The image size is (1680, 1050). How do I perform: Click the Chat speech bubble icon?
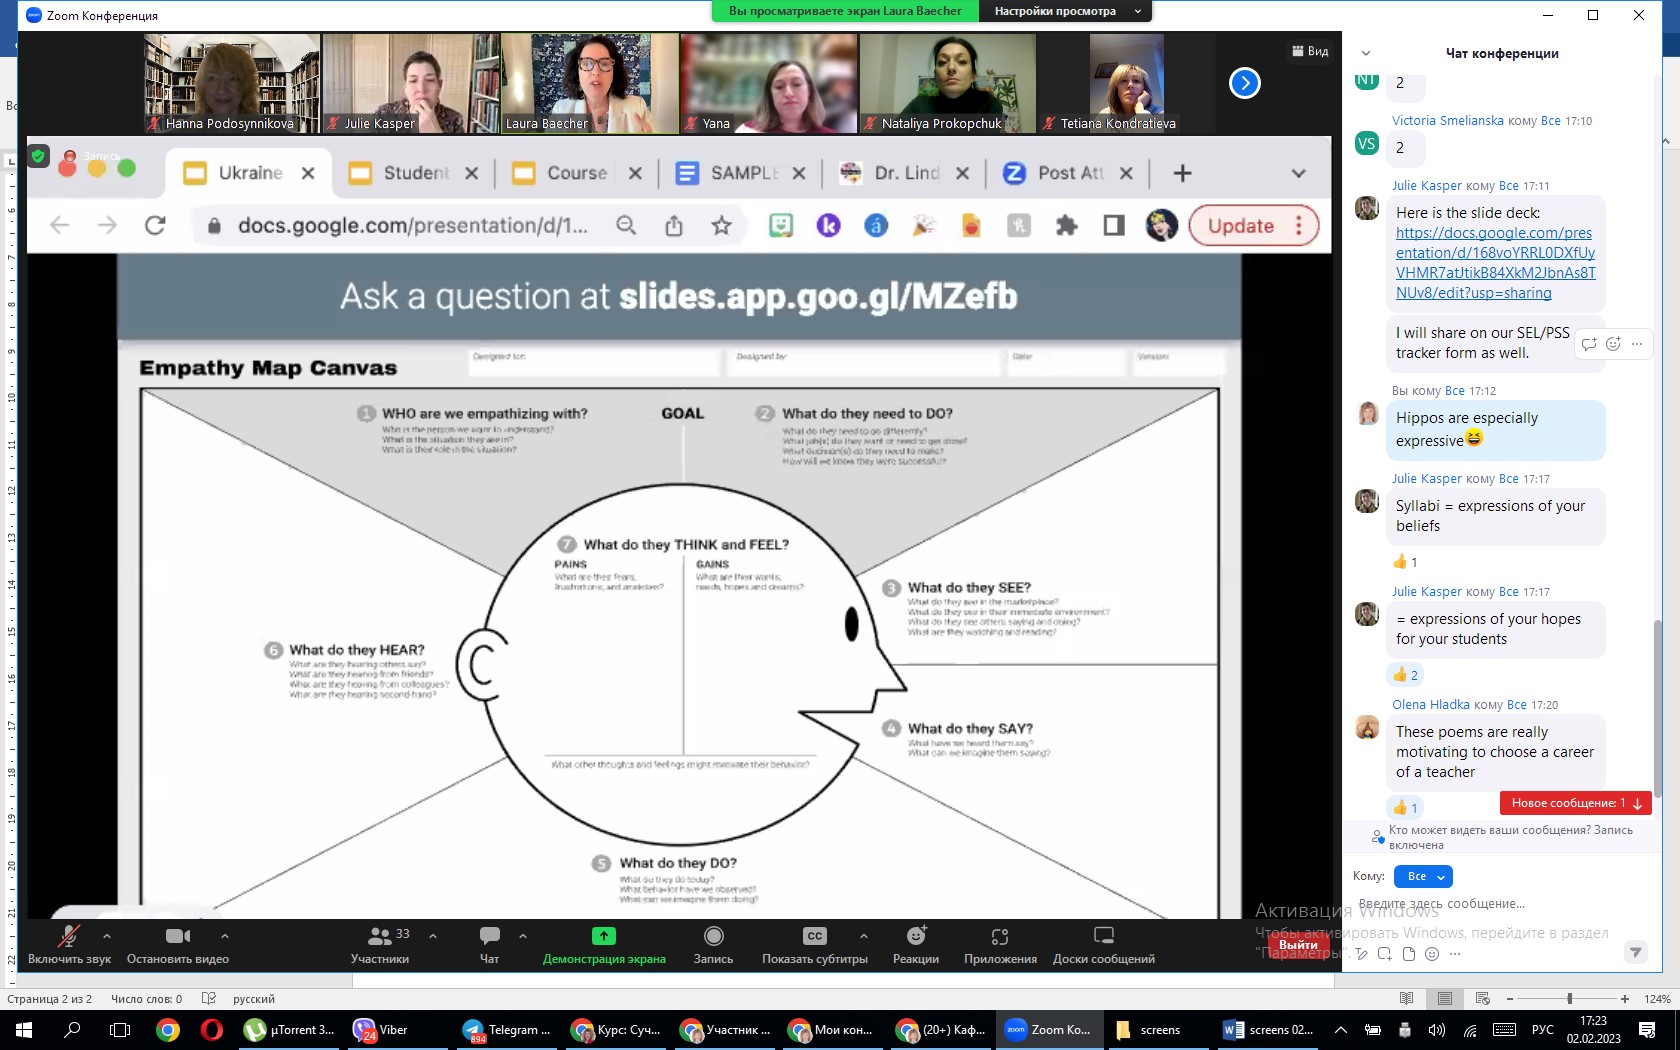click(x=489, y=937)
